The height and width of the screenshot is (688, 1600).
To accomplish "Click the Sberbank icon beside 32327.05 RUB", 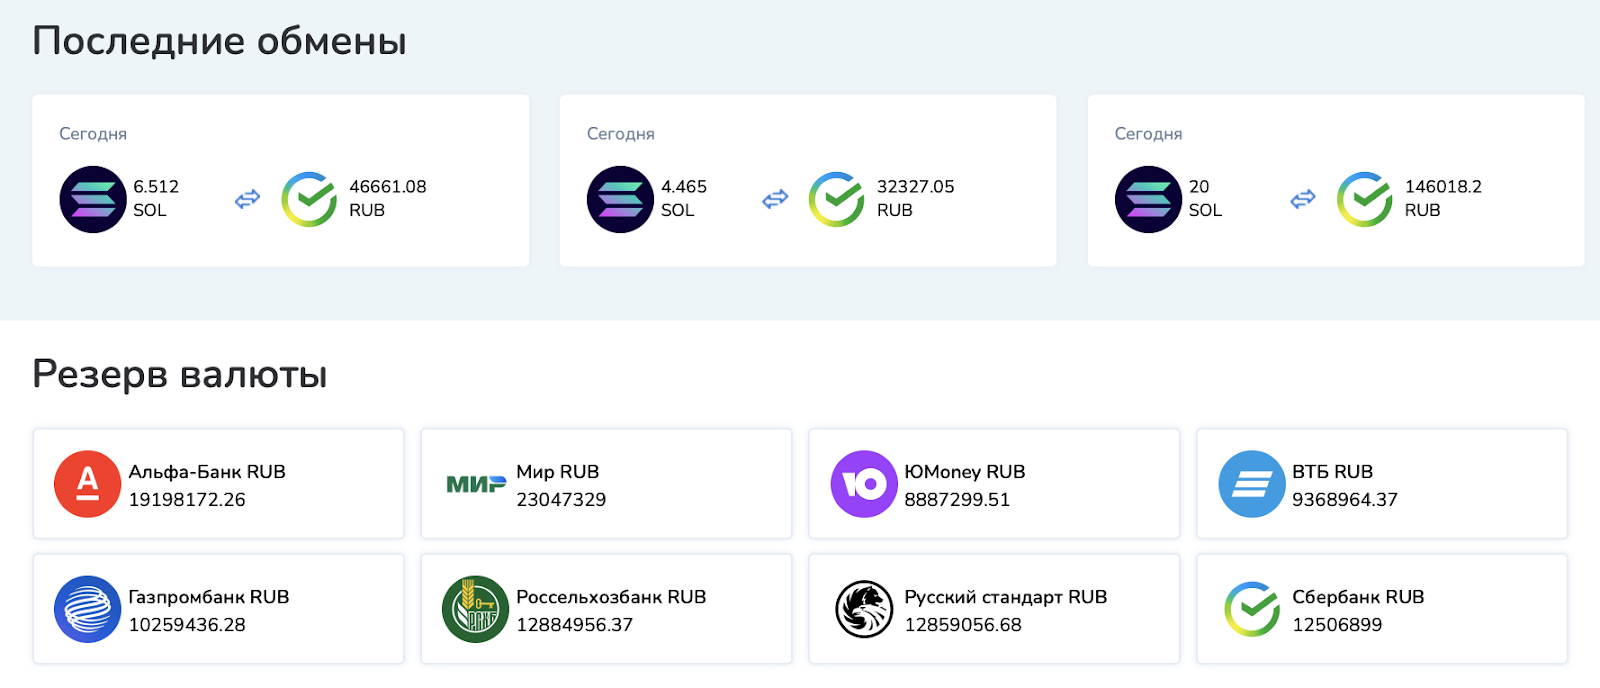I will (x=837, y=199).
